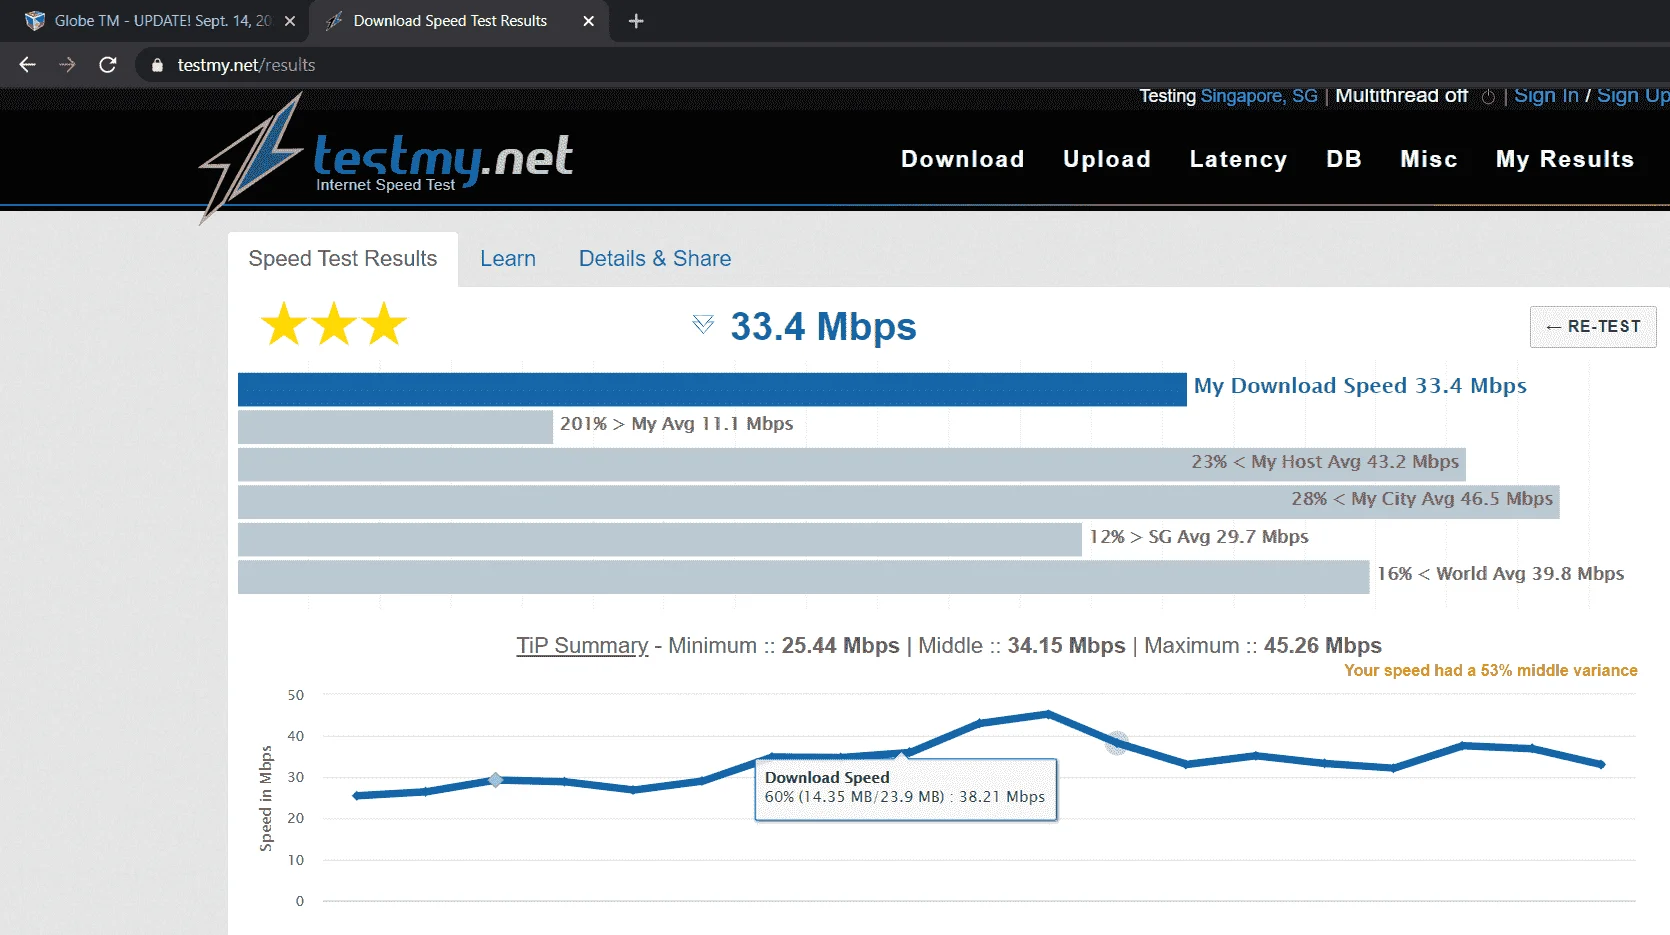Screen dimensions: 1670x935
Task: Toggle Multithread power icon
Action: click(1488, 97)
